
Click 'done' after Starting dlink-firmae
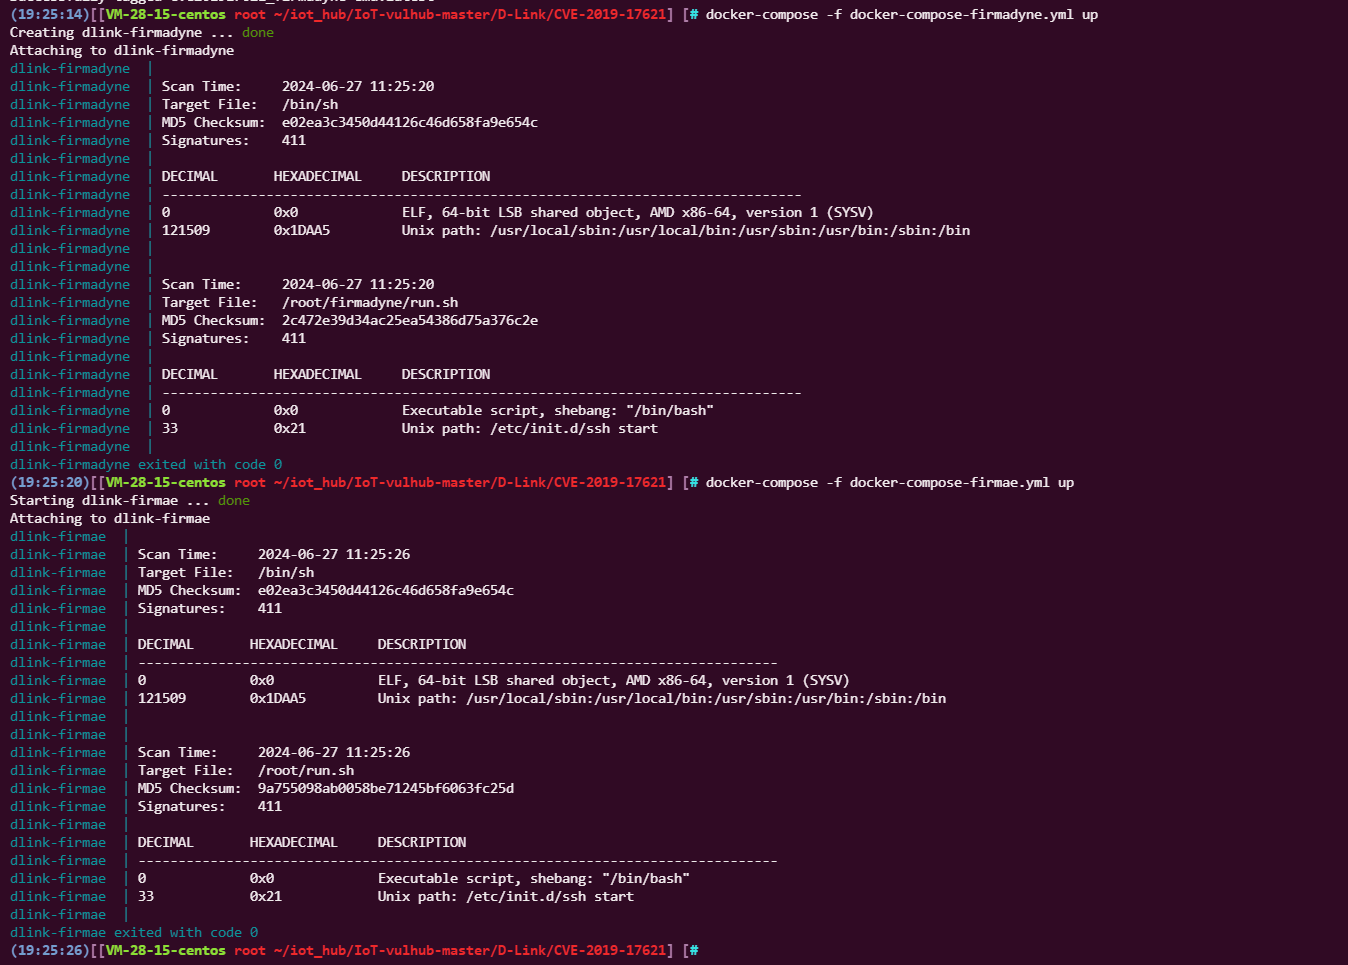point(233,500)
